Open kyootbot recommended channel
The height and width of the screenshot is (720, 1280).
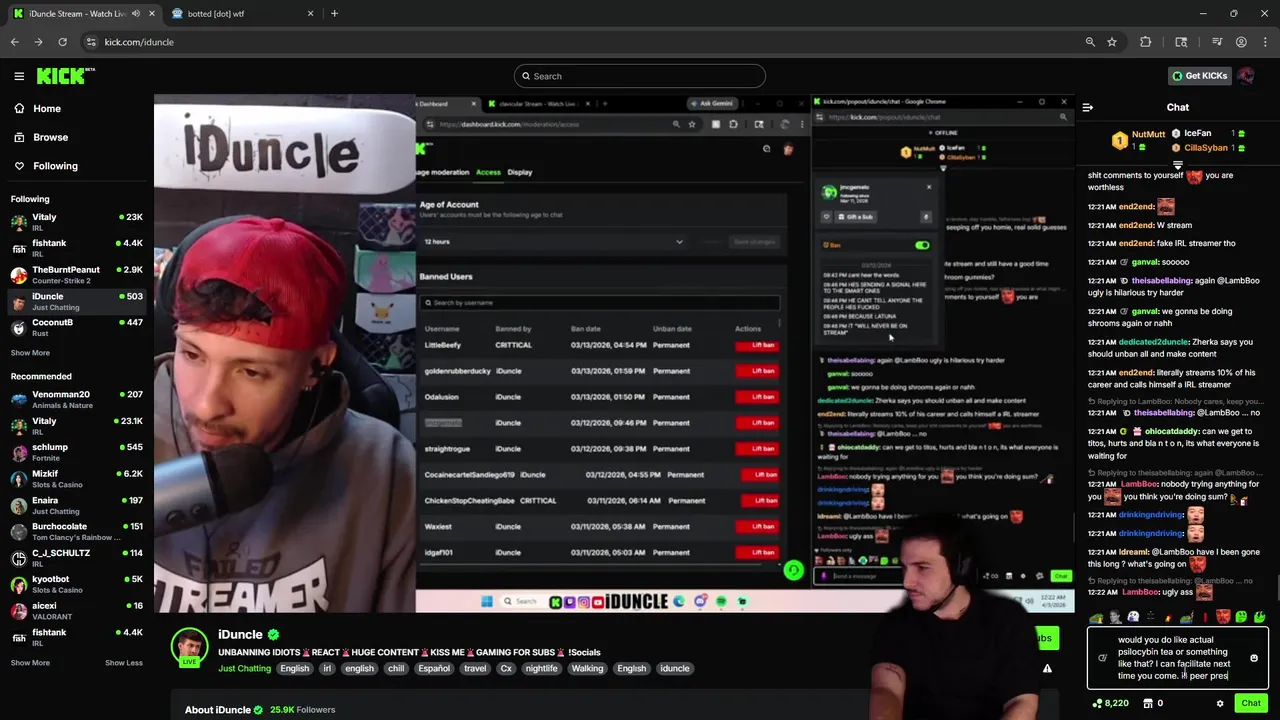tap(77, 584)
